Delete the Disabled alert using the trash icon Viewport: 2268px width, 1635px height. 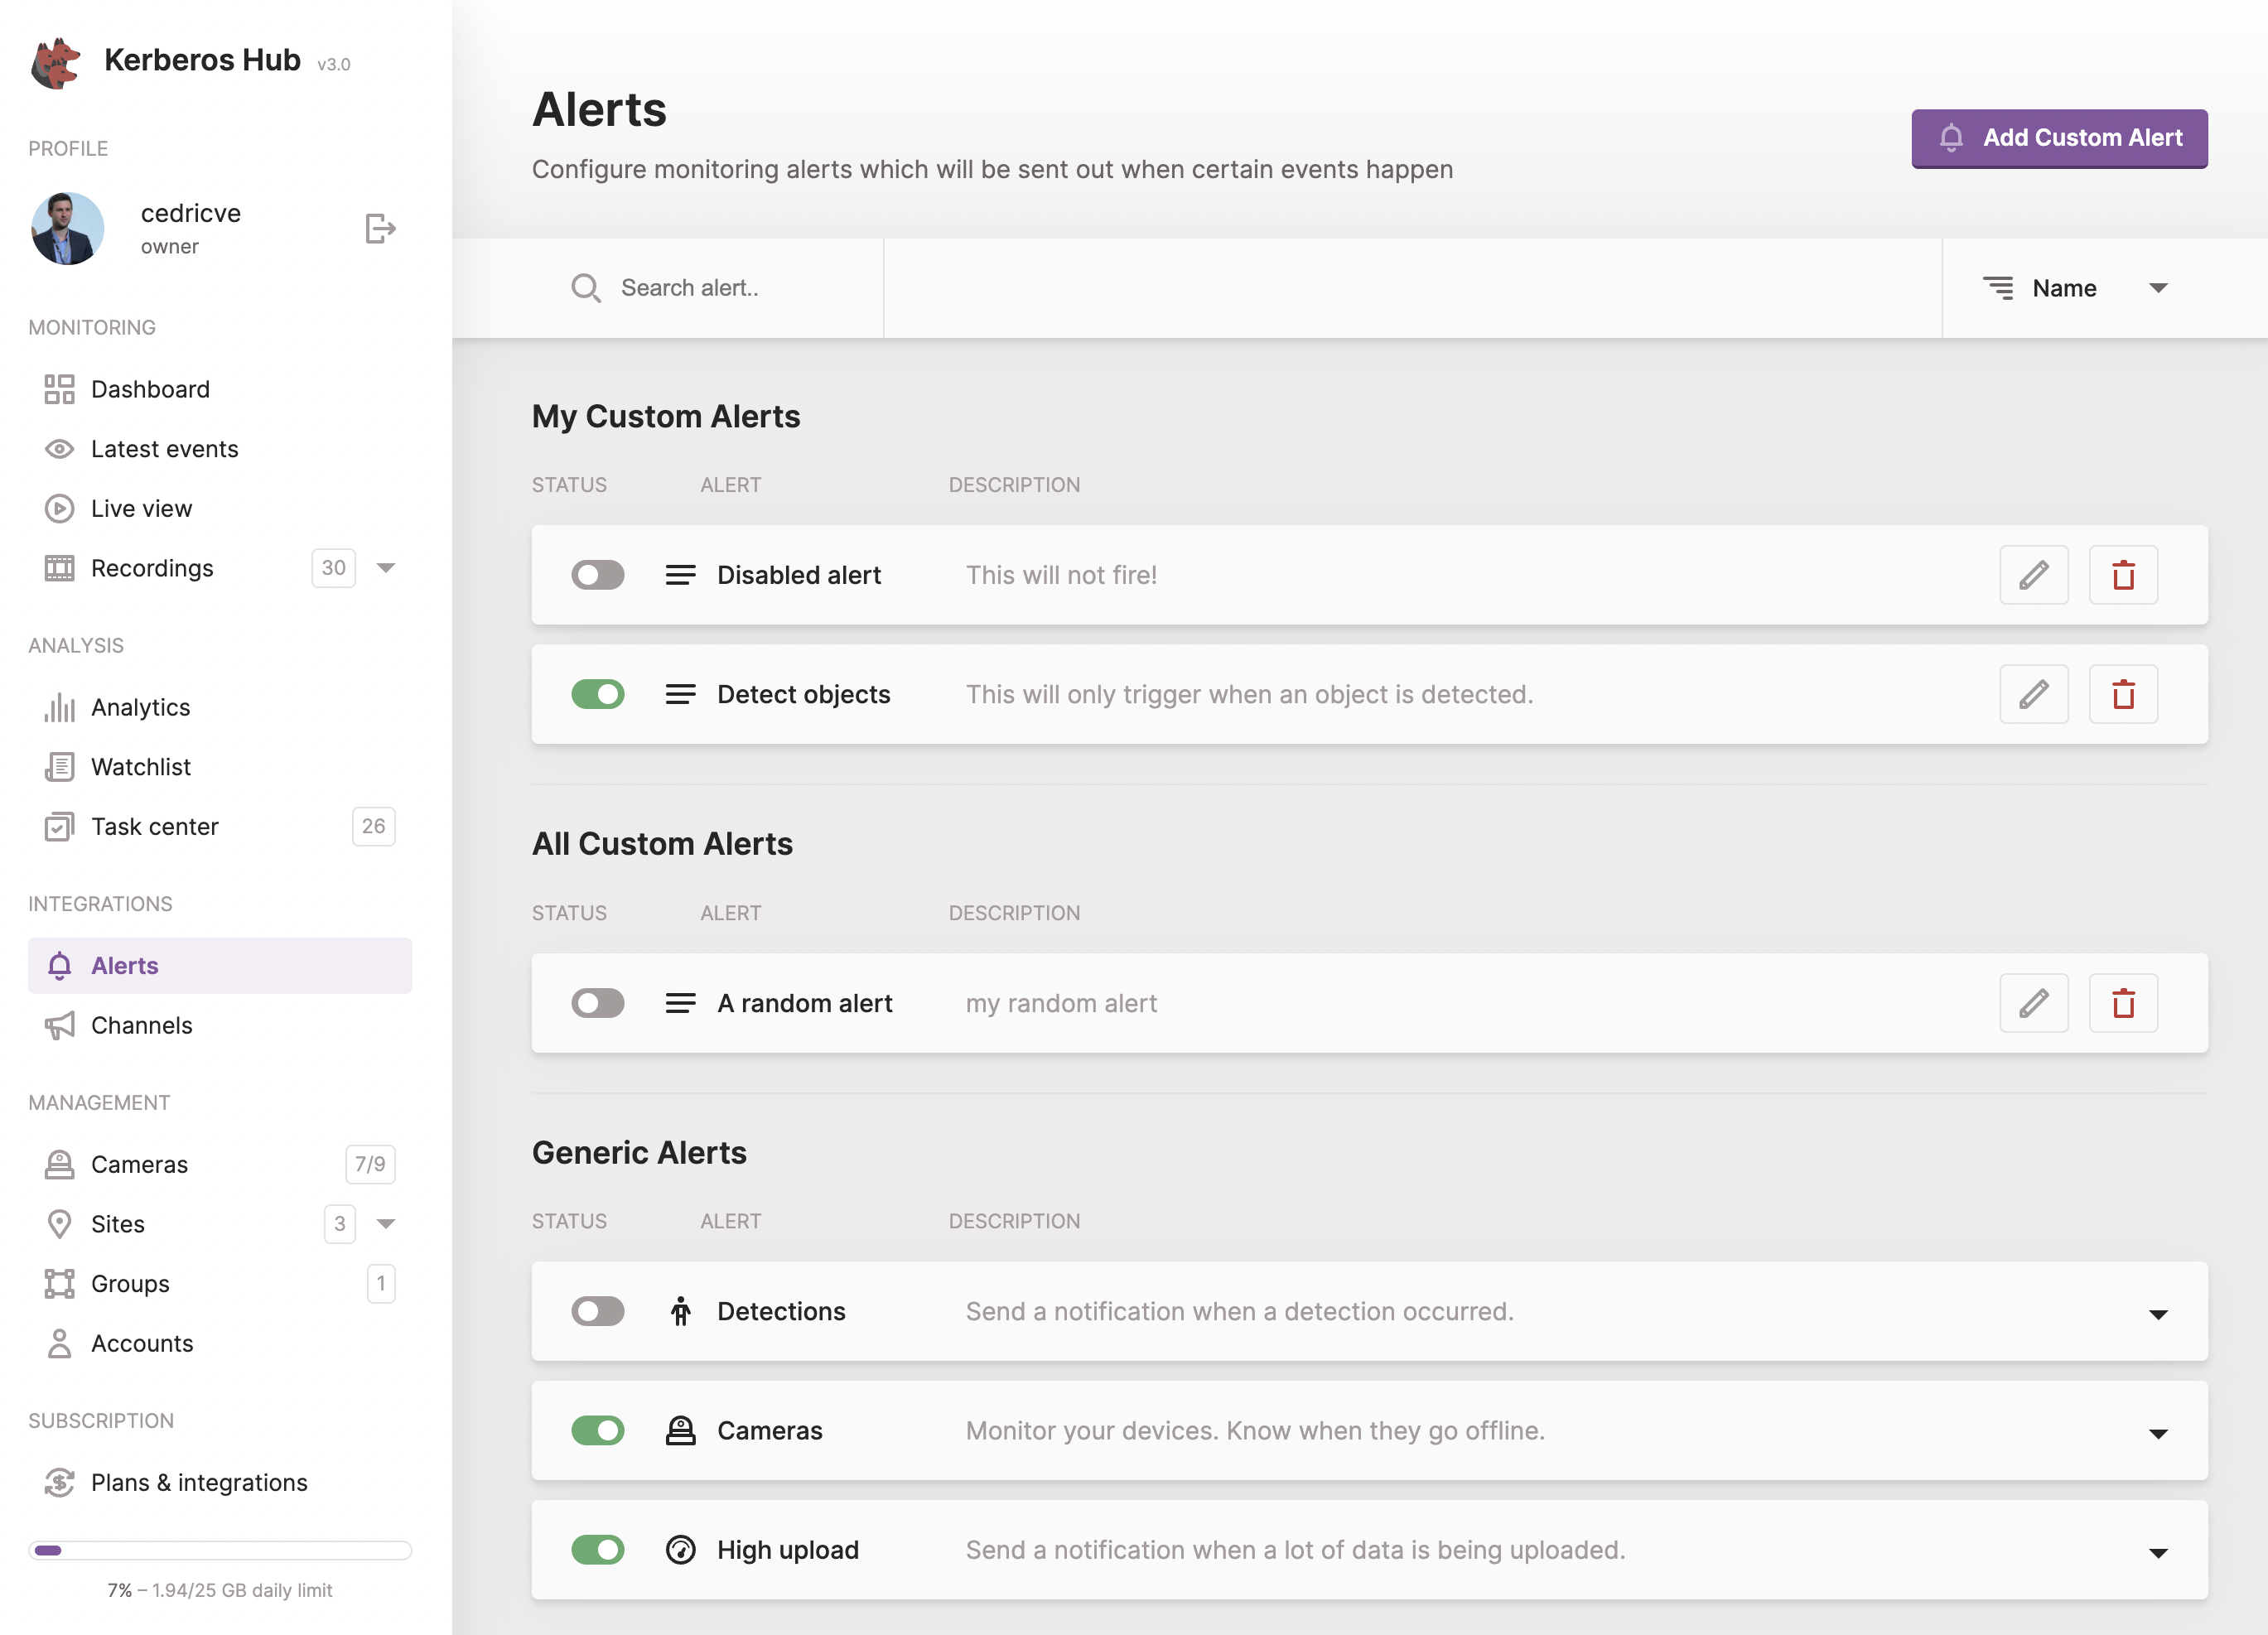2124,575
